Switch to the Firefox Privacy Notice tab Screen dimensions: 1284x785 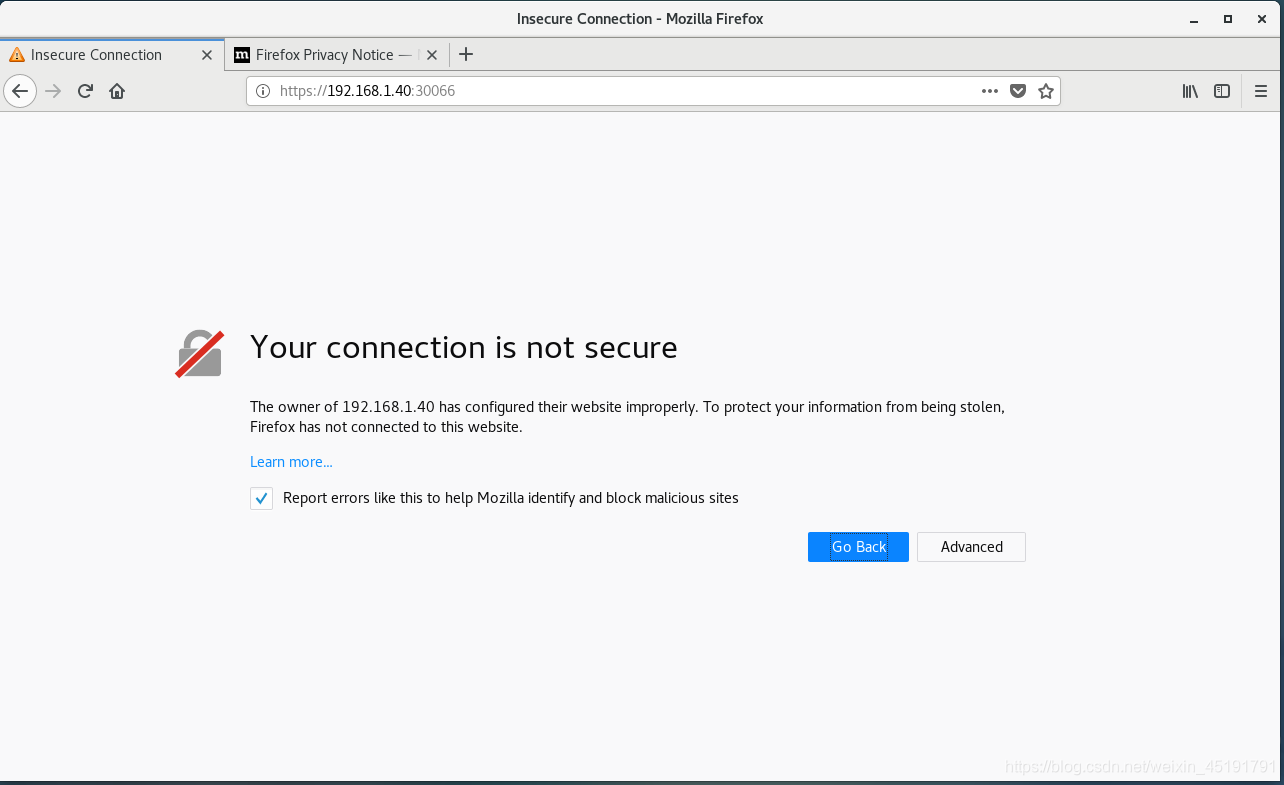[x=337, y=55]
